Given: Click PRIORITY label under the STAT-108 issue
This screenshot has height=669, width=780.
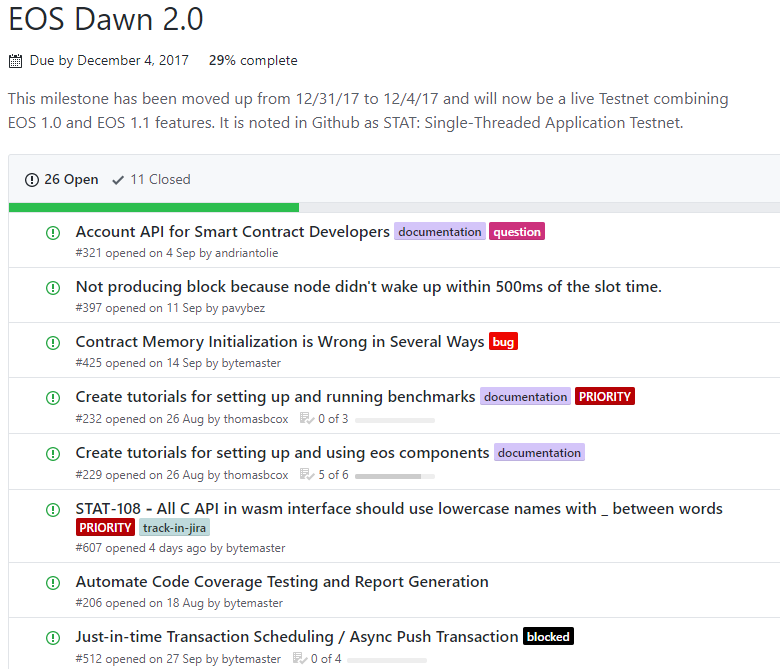Looking at the screenshot, I should coord(105,528).
